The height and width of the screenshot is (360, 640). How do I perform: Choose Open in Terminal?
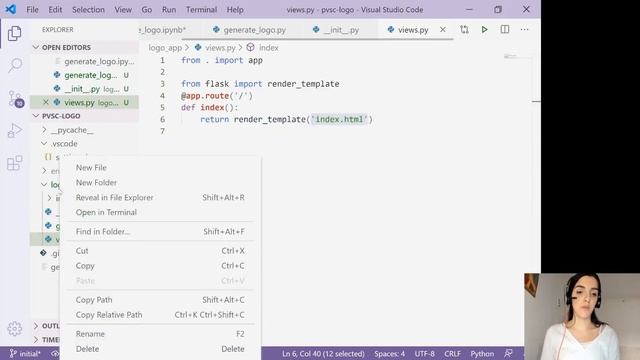click(x=160, y=212)
